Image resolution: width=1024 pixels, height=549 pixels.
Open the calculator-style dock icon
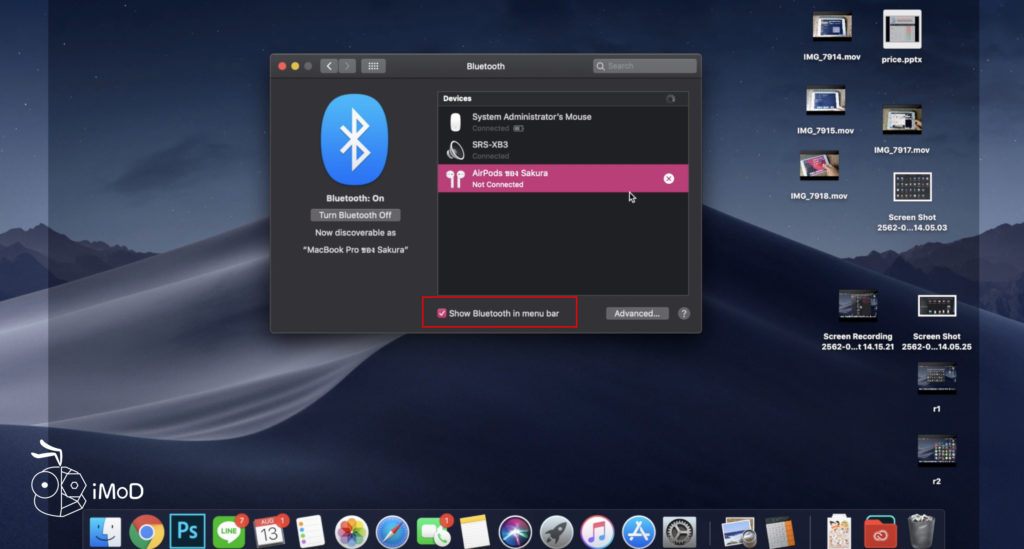click(780, 532)
